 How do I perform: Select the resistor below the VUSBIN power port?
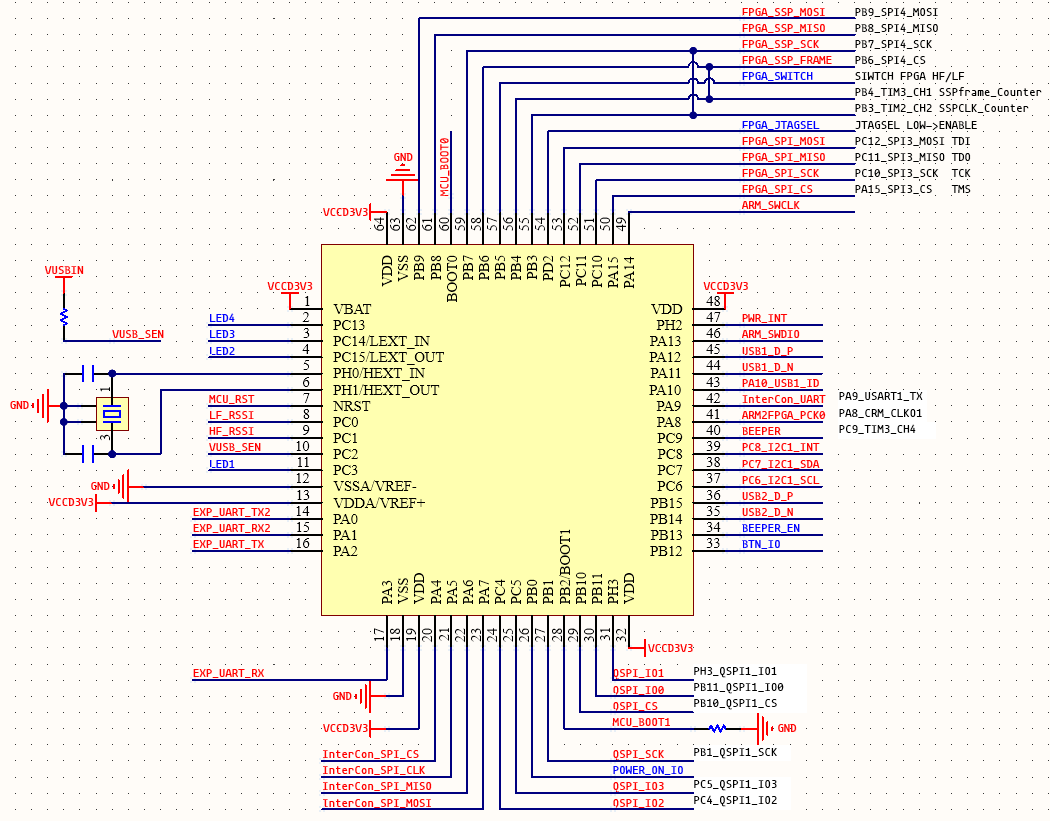pos(64,317)
